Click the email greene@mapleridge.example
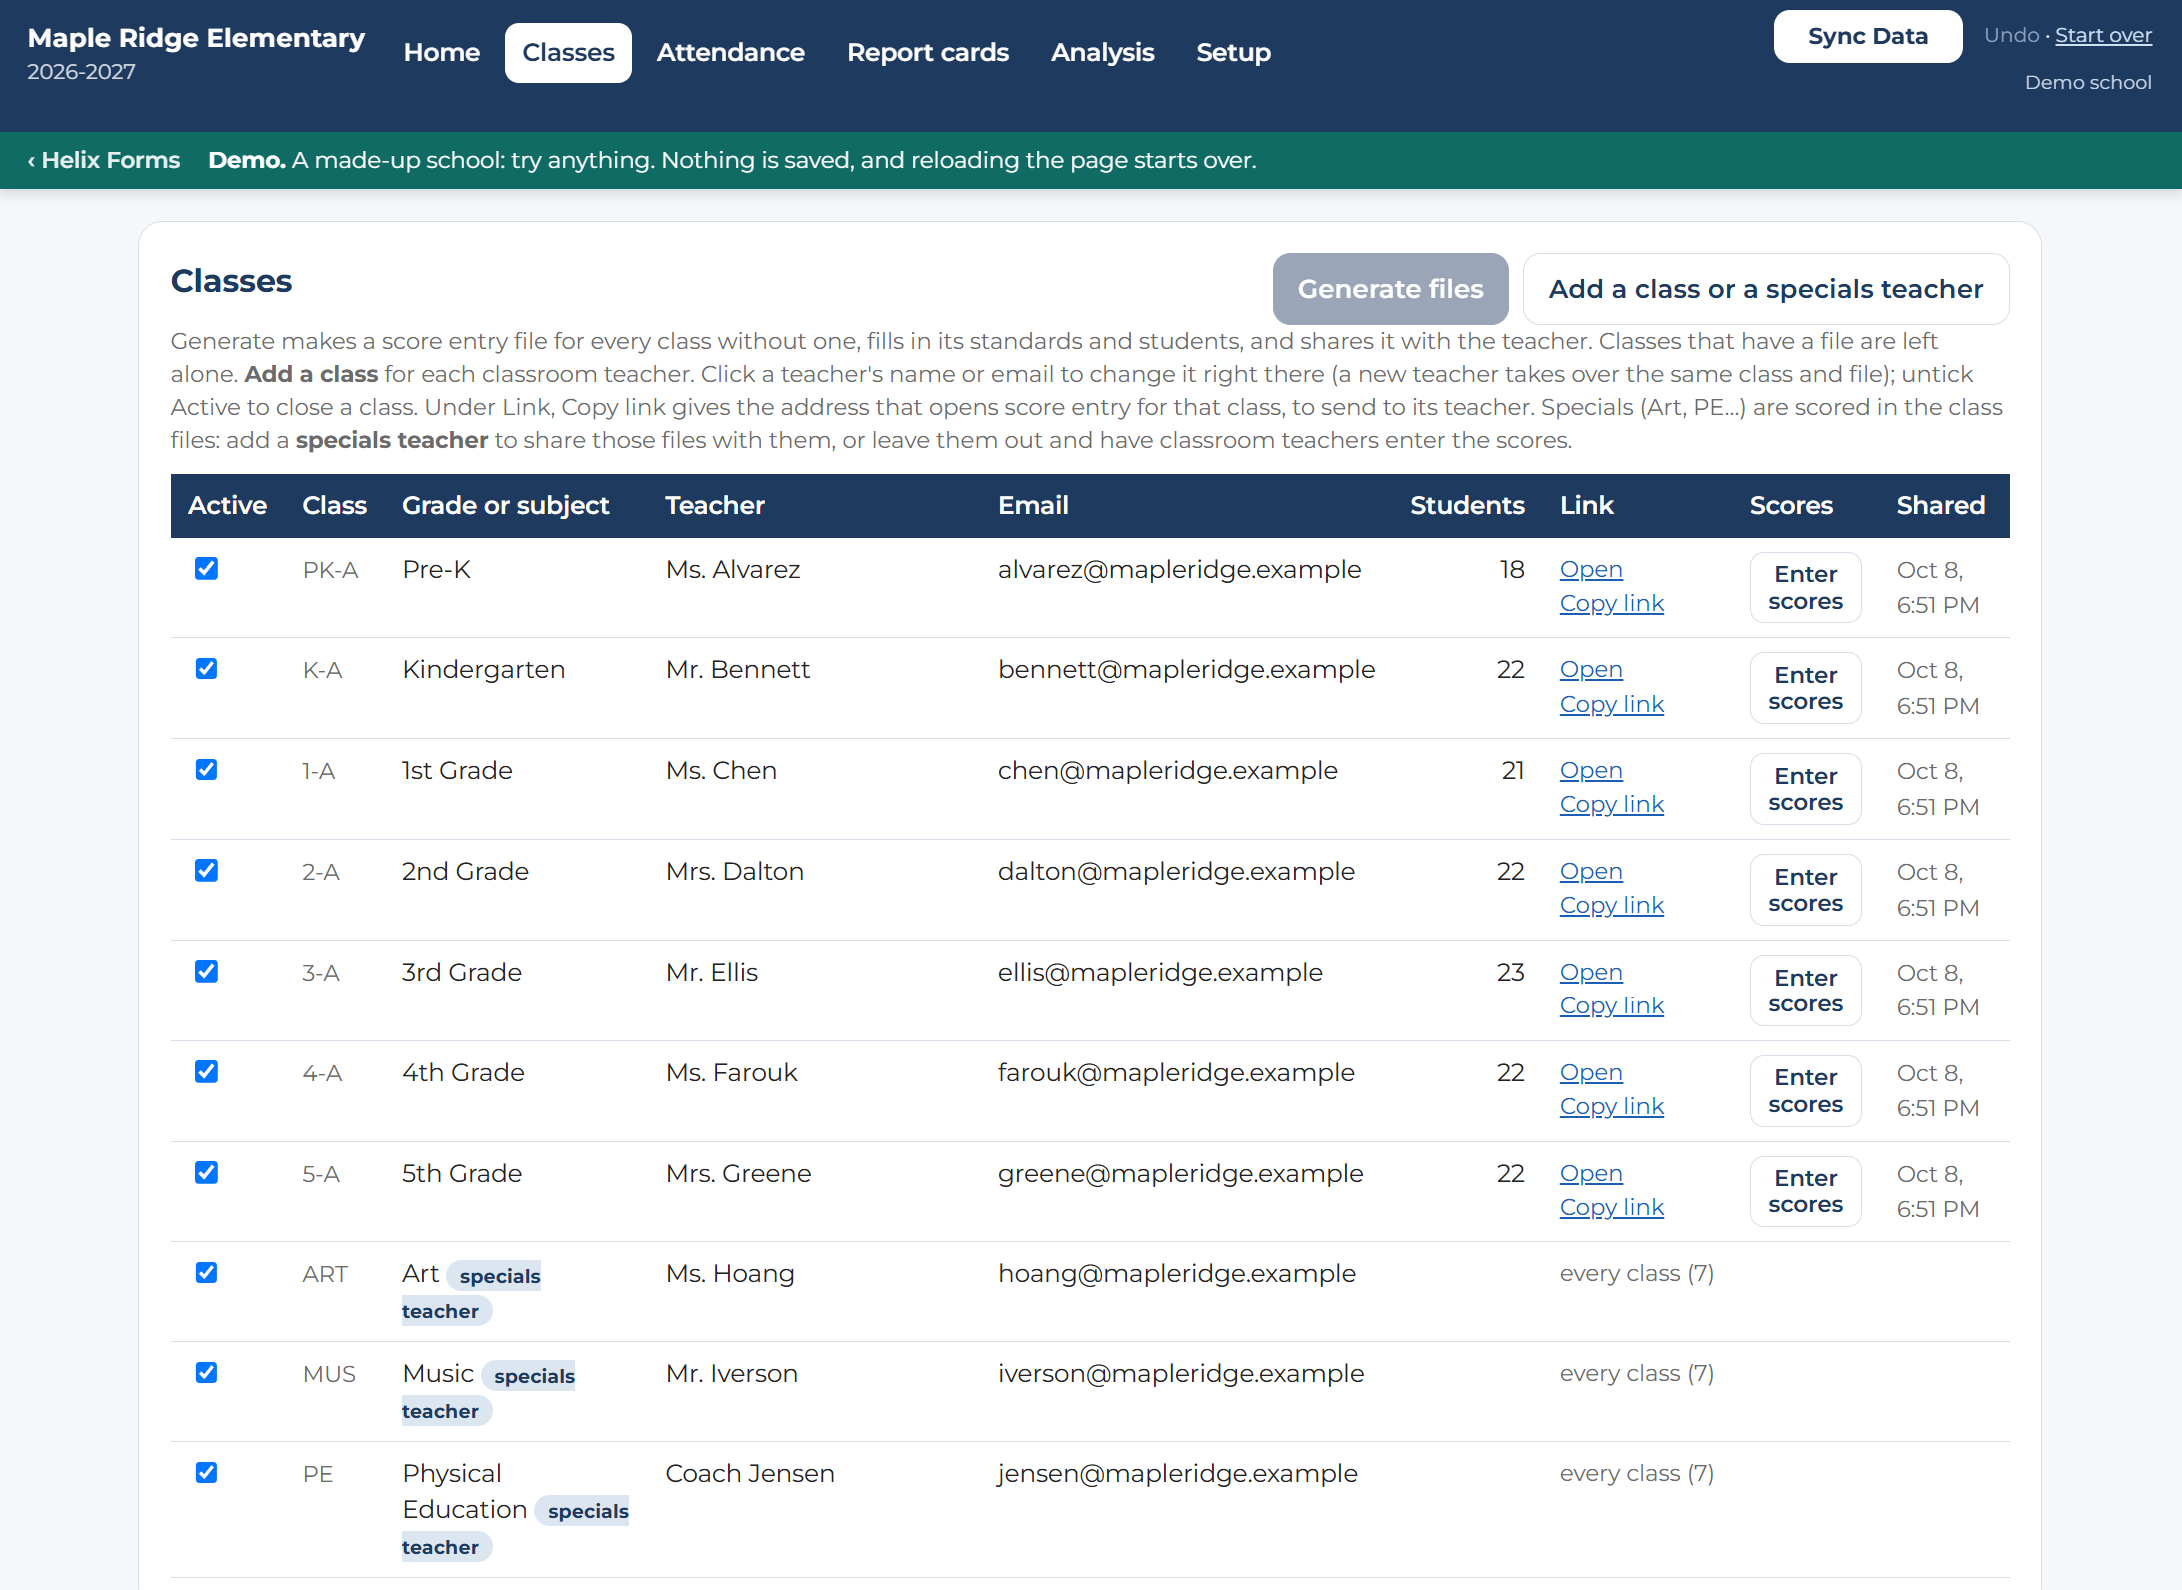The width and height of the screenshot is (2182, 1590). 1180,1174
